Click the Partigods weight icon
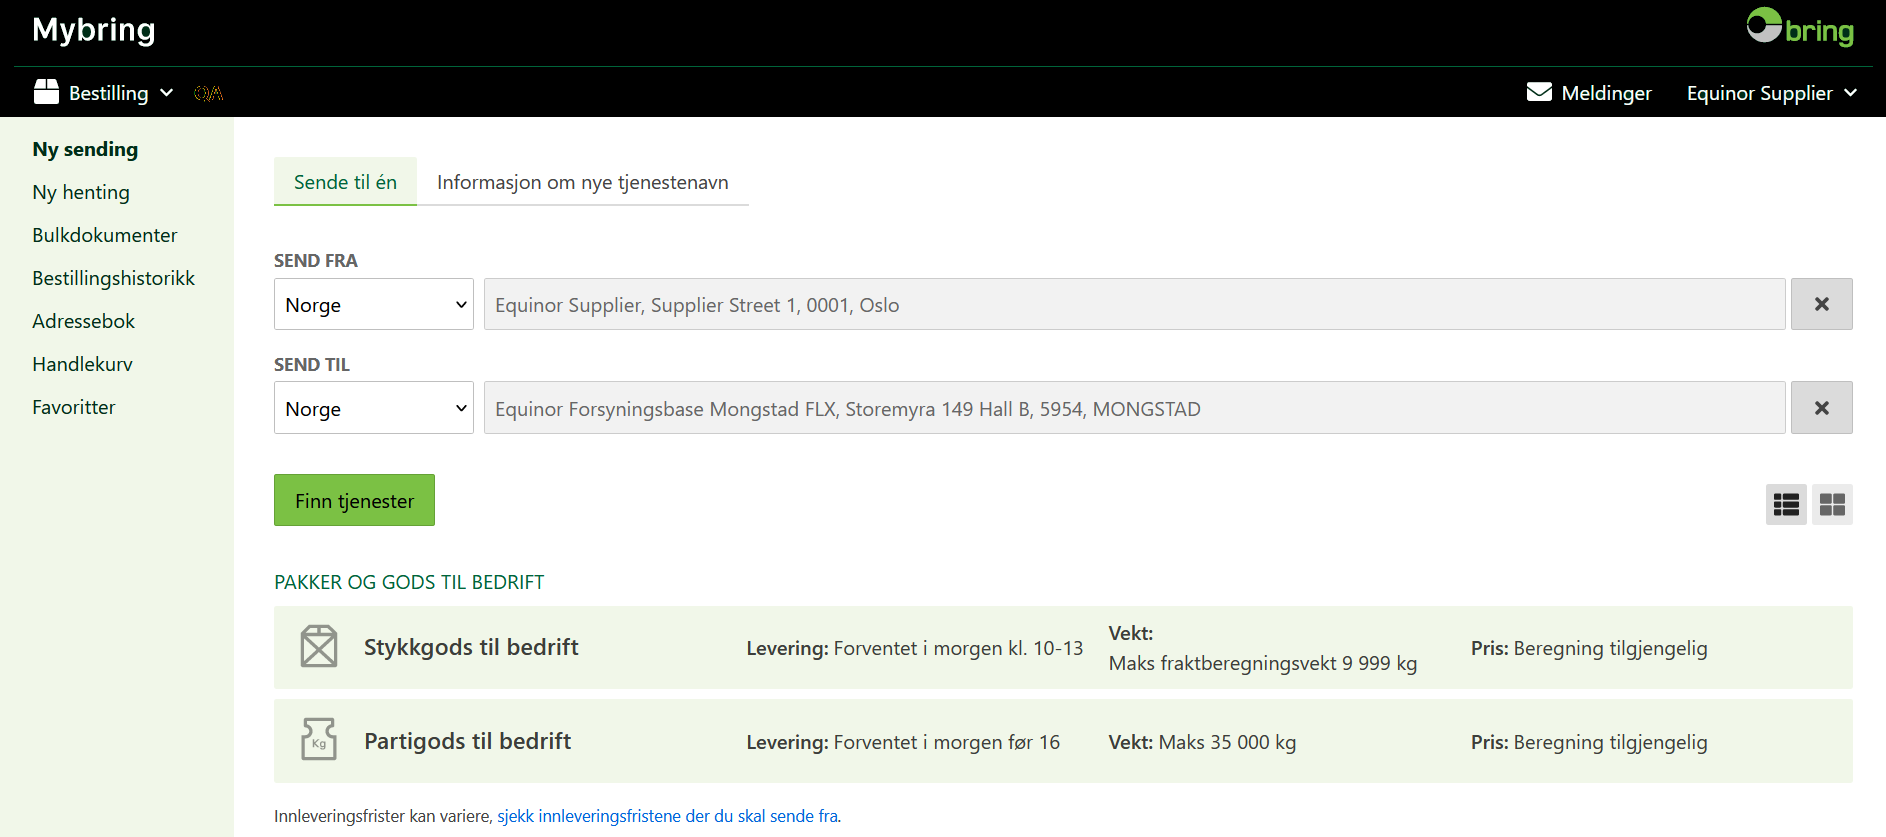Screen dimensions: 1886x837 [319, 740]
